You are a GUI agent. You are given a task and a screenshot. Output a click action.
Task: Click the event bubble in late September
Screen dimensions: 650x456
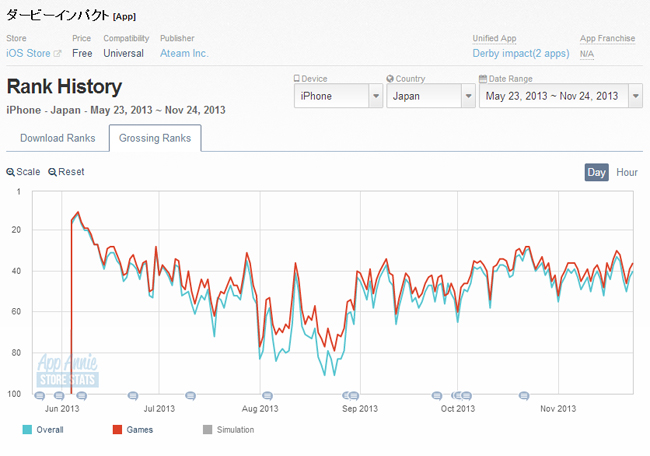tap(437, 396)
